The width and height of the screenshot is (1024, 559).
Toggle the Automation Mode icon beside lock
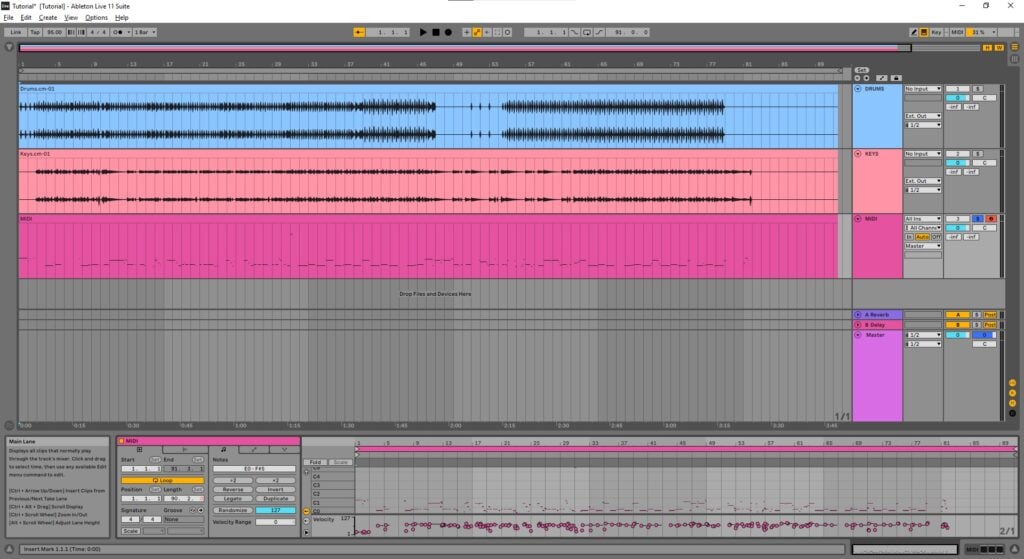pyautogui.click(x=882, y=78)
